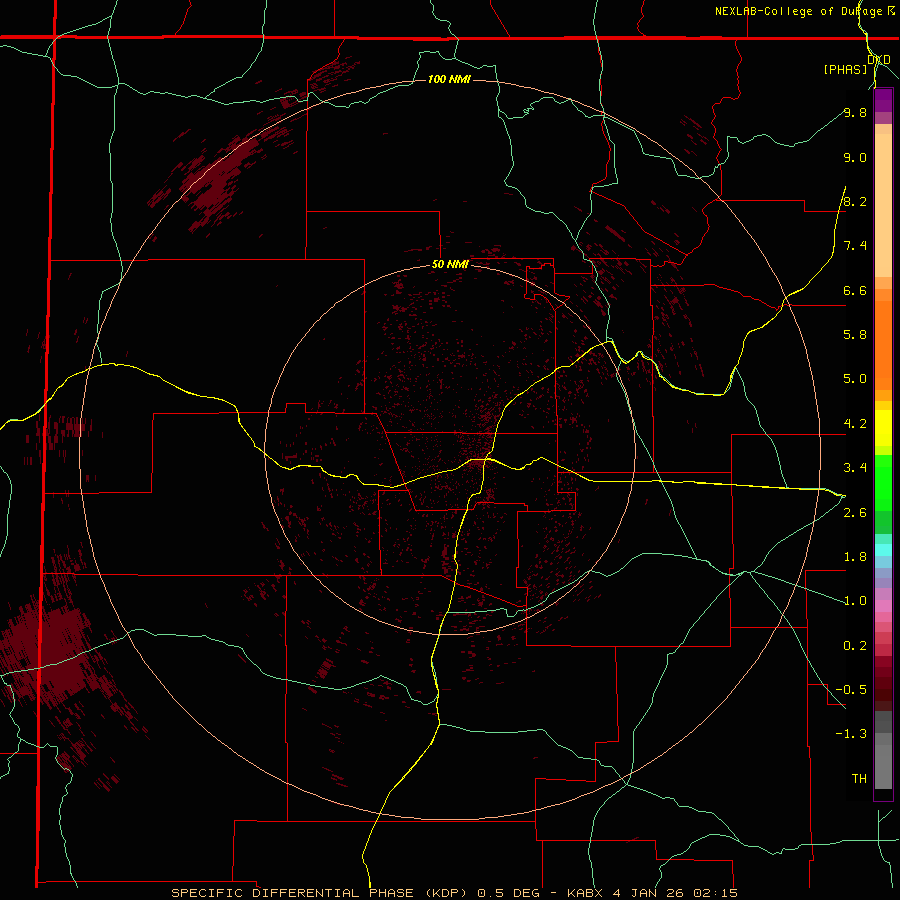Click the 0.2 value on color scale
Viewport: 900px width, 900px height.
(x=855, y=646)
